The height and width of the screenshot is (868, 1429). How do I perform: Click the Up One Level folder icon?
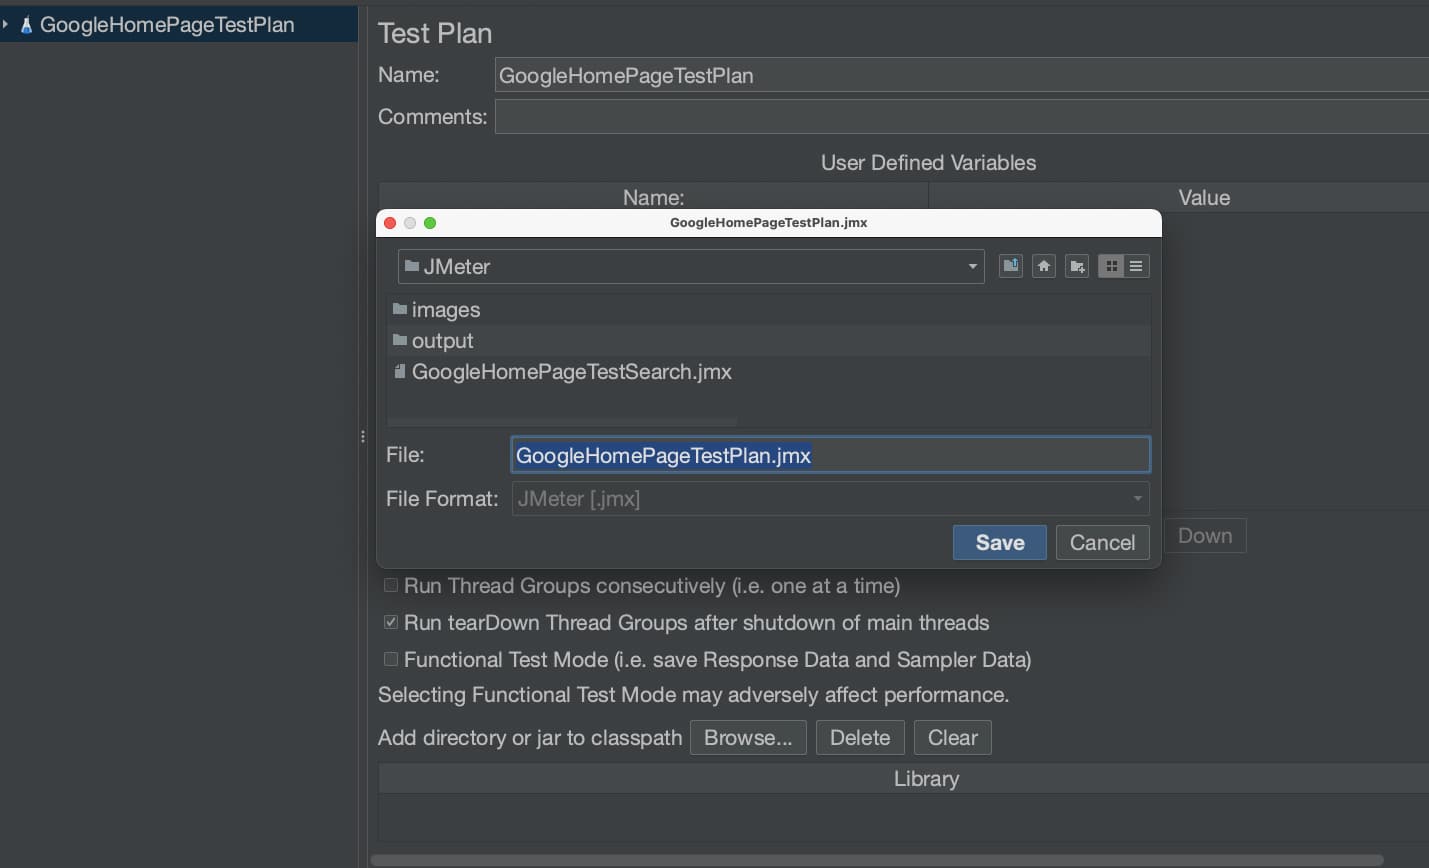pos(1011,266)
